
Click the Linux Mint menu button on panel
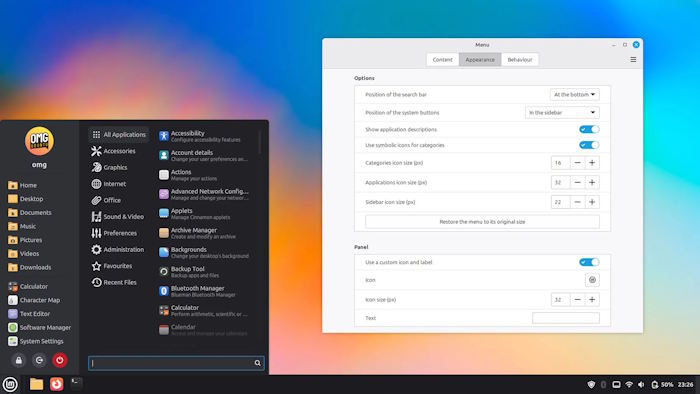coord(10,384)
